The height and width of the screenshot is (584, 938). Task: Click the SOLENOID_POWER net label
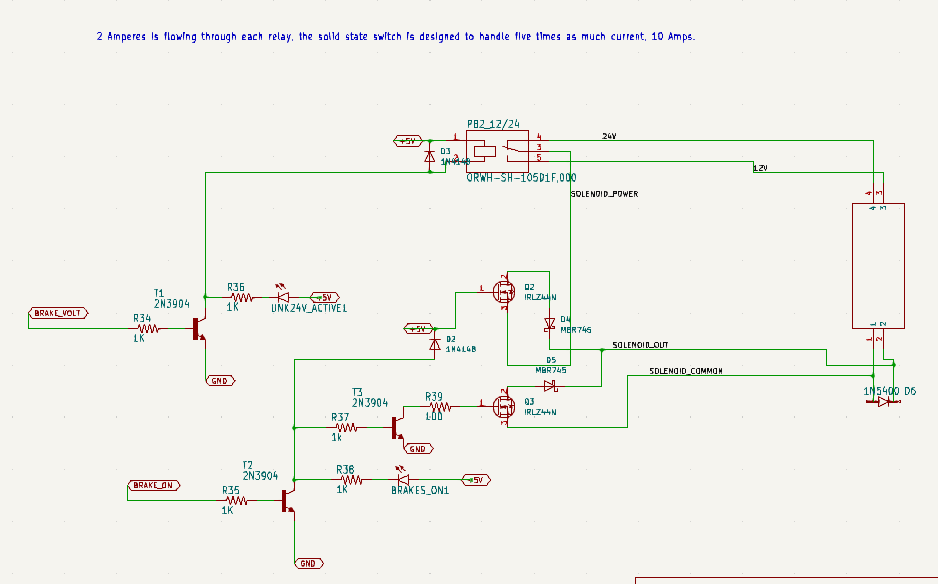click(x=605, y=194)
